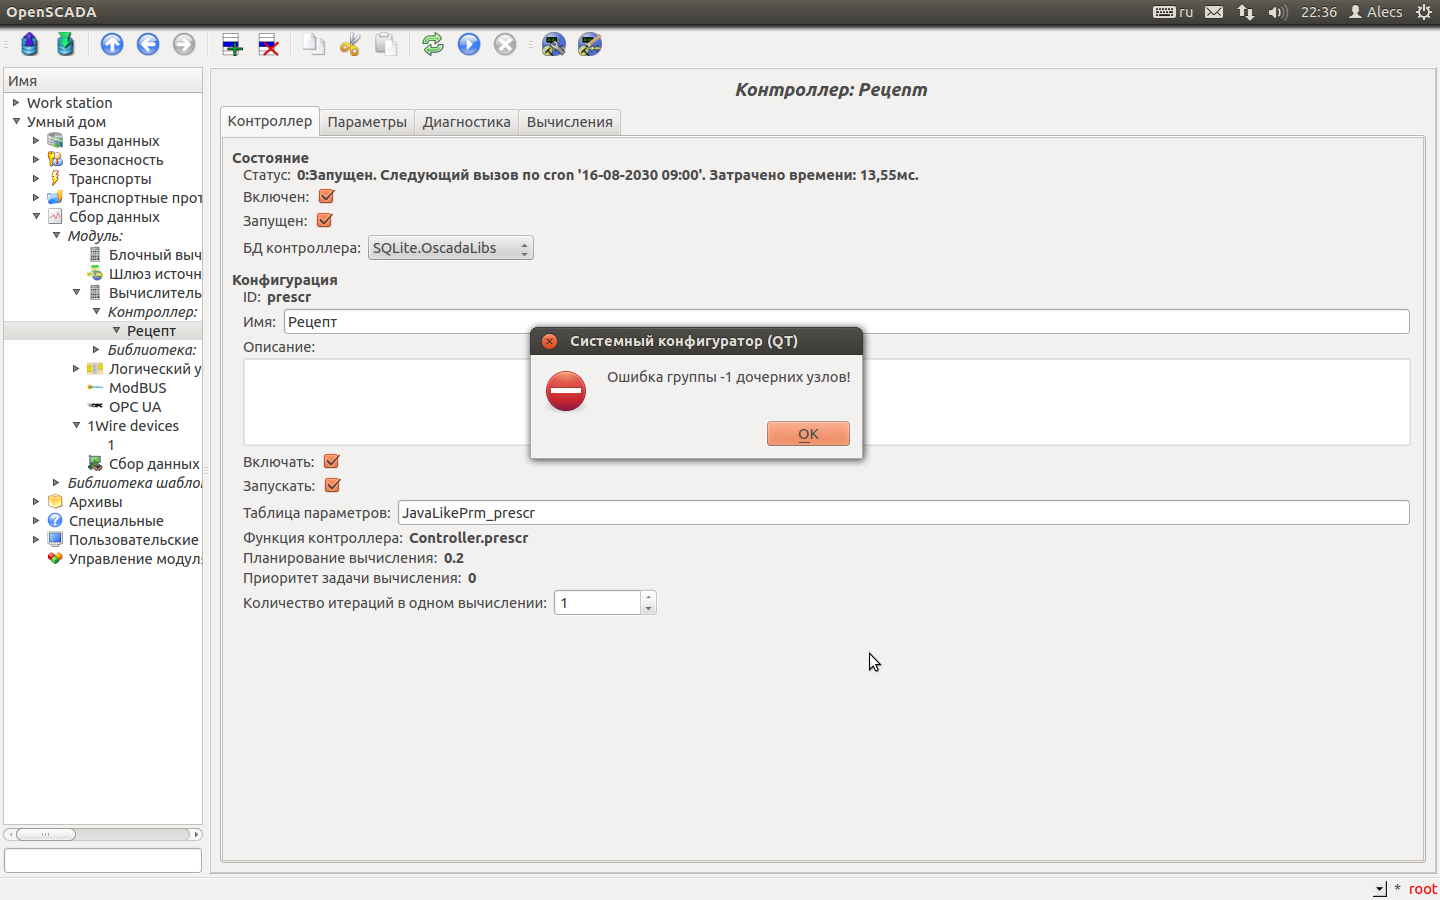
Task: Click the delete item toolbar icon
Action: (x=268, y=44)
